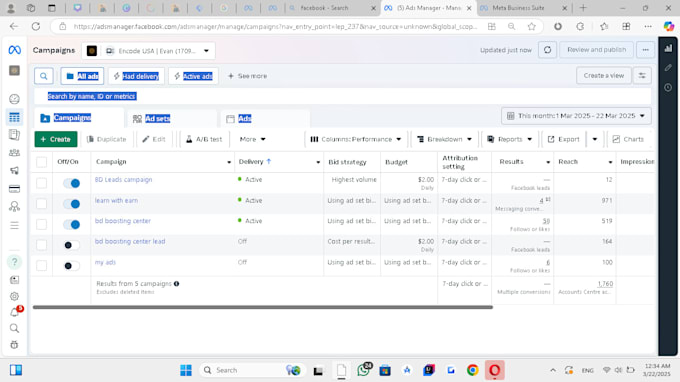Bookmark this page star icon
Image resolution: width=680 pixels, height=382 pixels.
tap(531, 26)
